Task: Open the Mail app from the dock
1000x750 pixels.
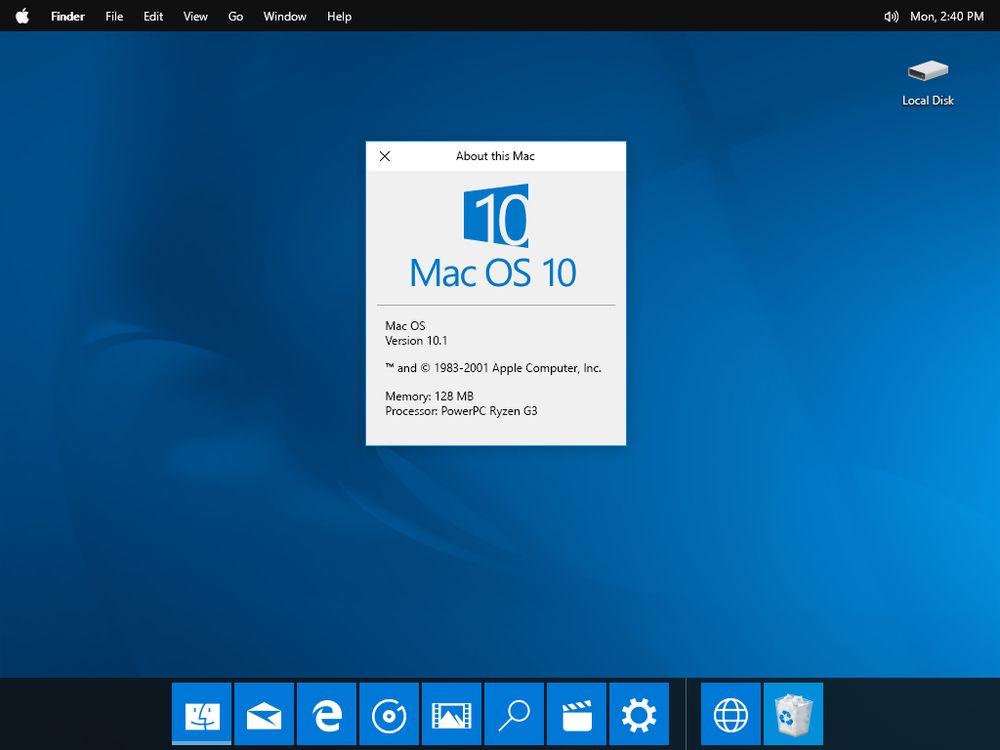Action: coord(264,714)
